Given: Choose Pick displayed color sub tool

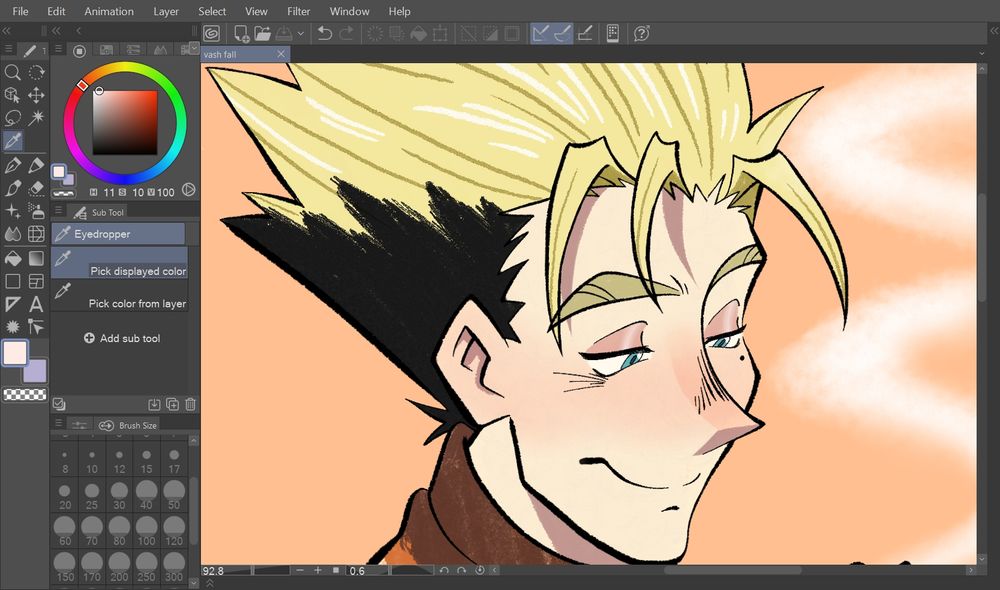Looking at the screenshot, I should pyautogui.click(x=119, y=263).
